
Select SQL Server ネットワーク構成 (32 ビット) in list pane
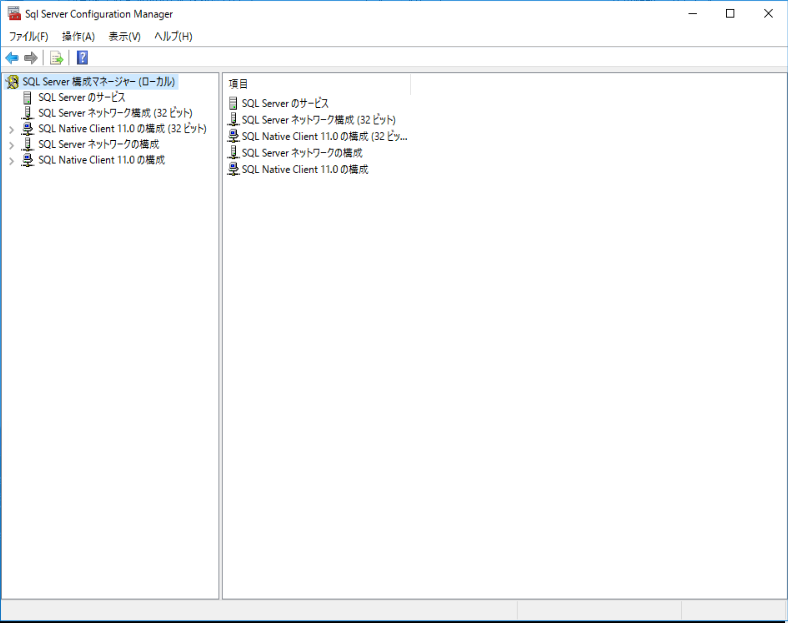(x=319, y=120)
